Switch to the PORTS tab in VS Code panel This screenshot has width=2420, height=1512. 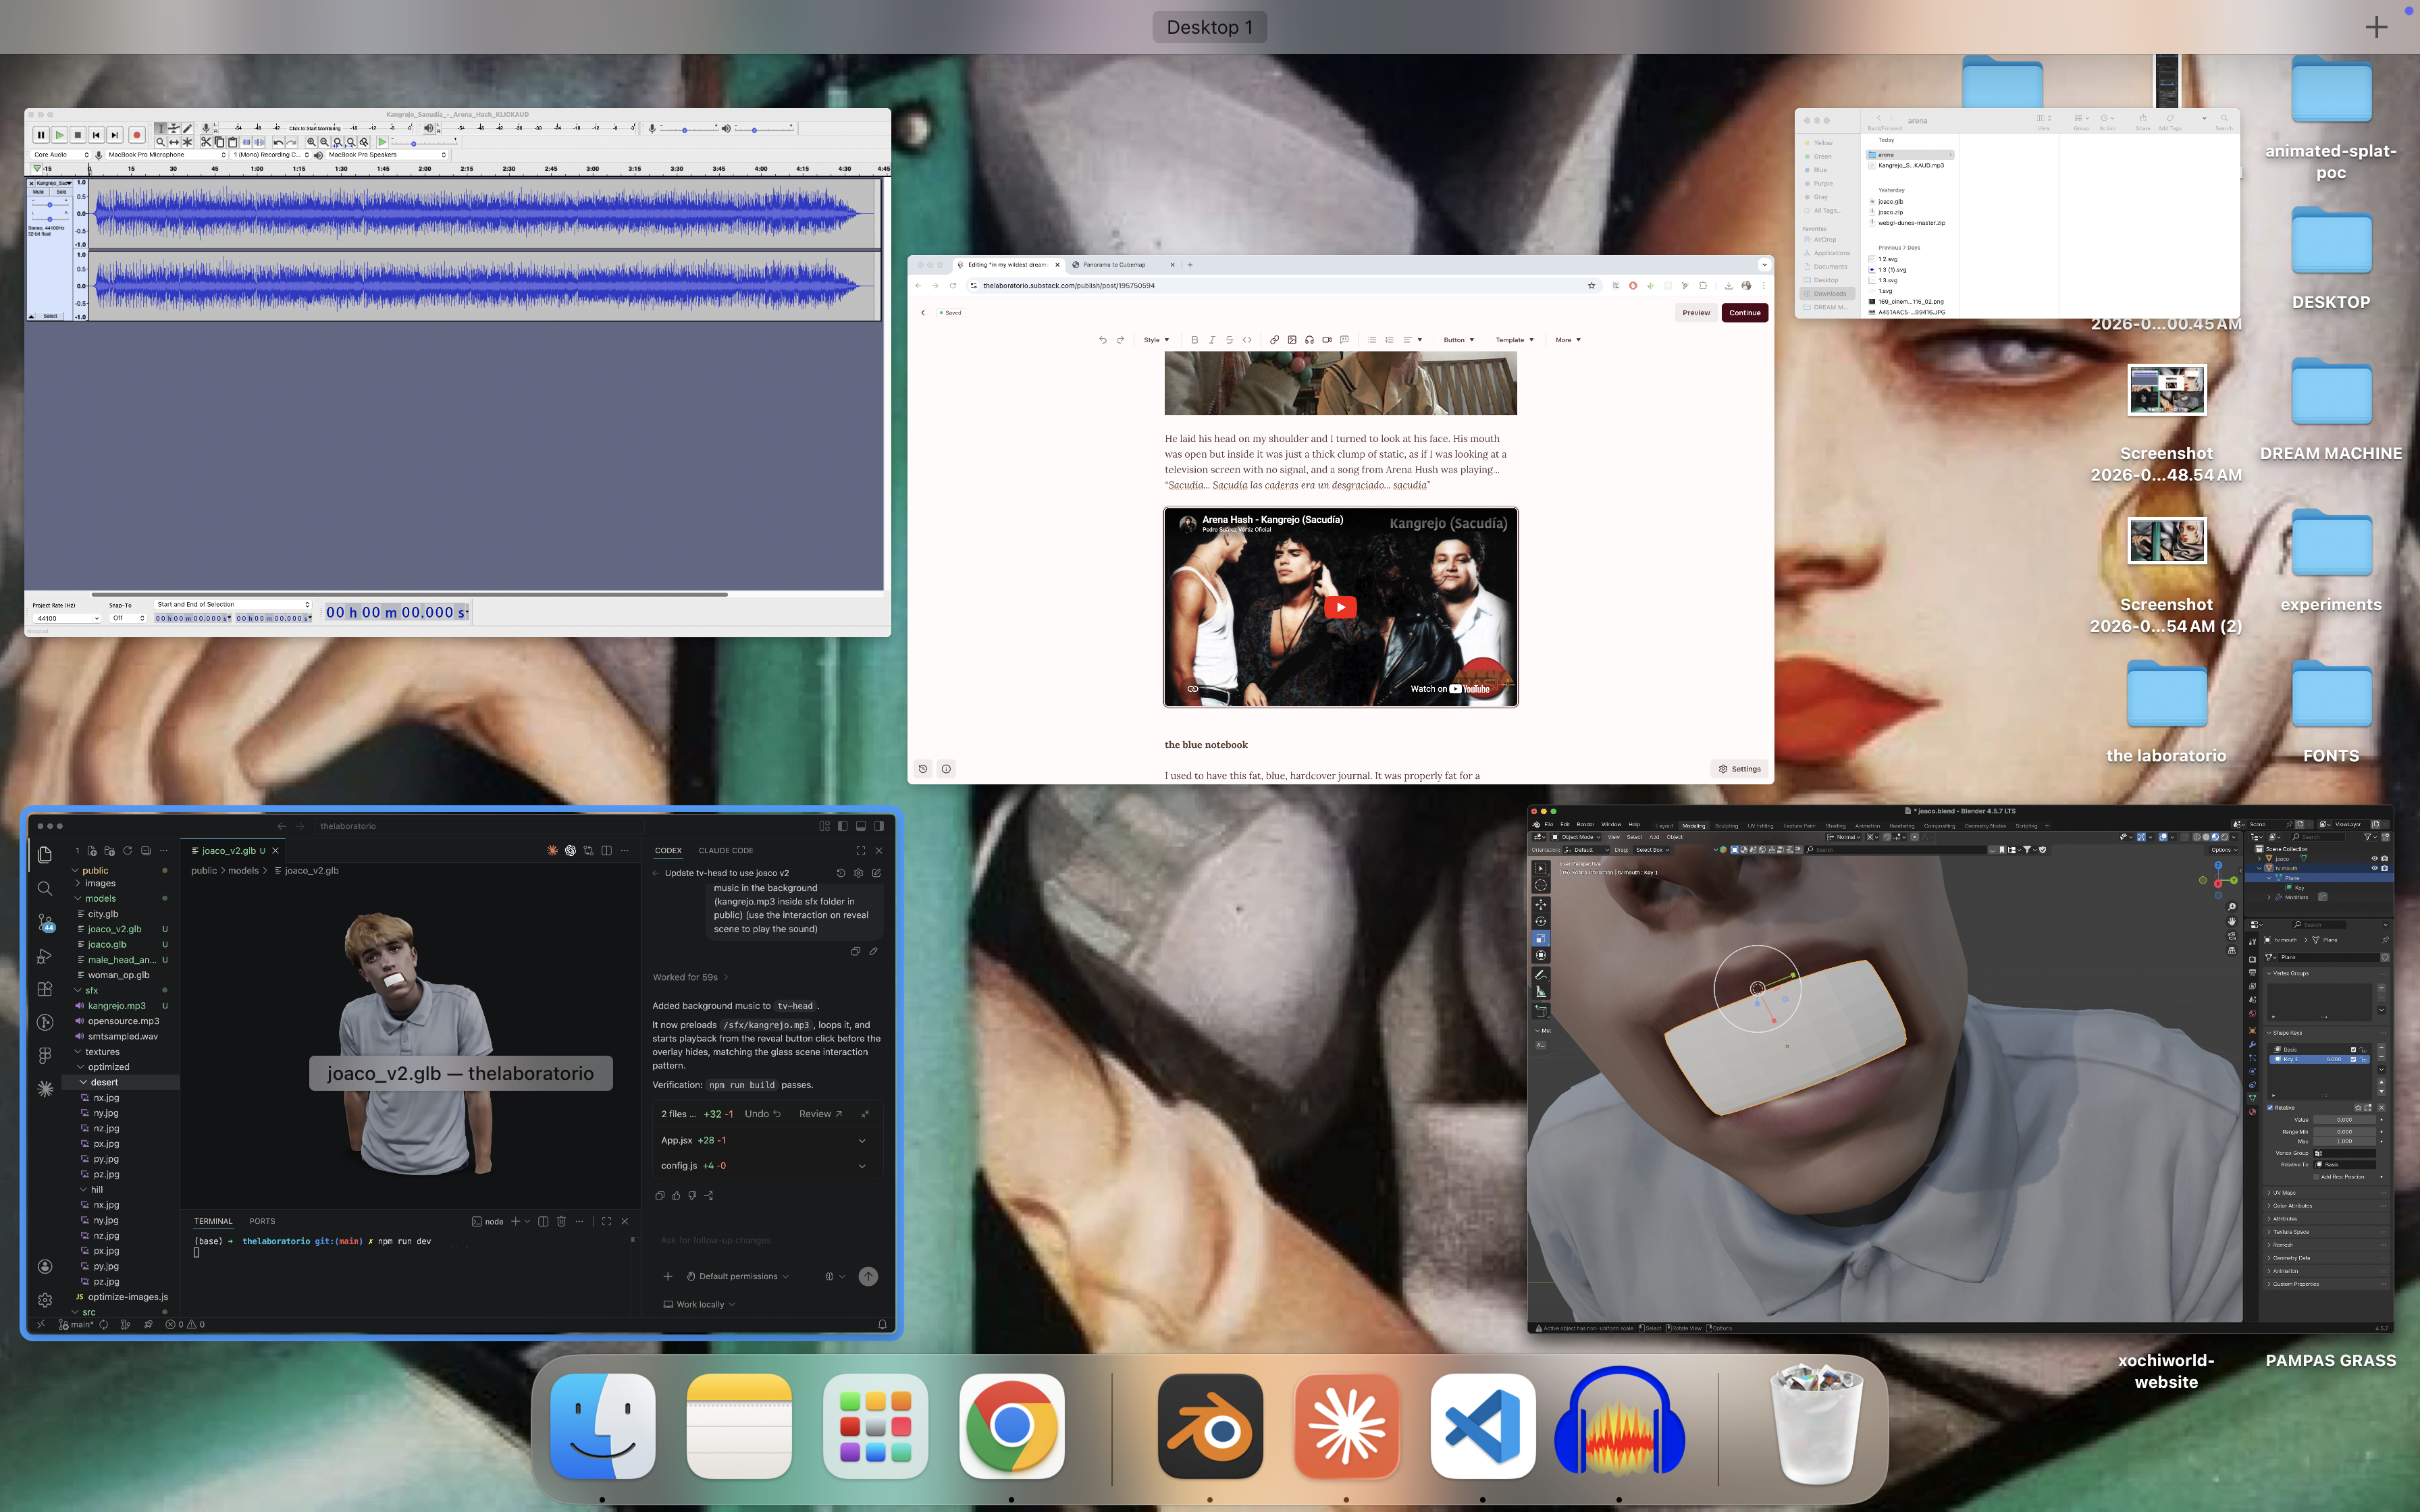[x=262, y=1221]
